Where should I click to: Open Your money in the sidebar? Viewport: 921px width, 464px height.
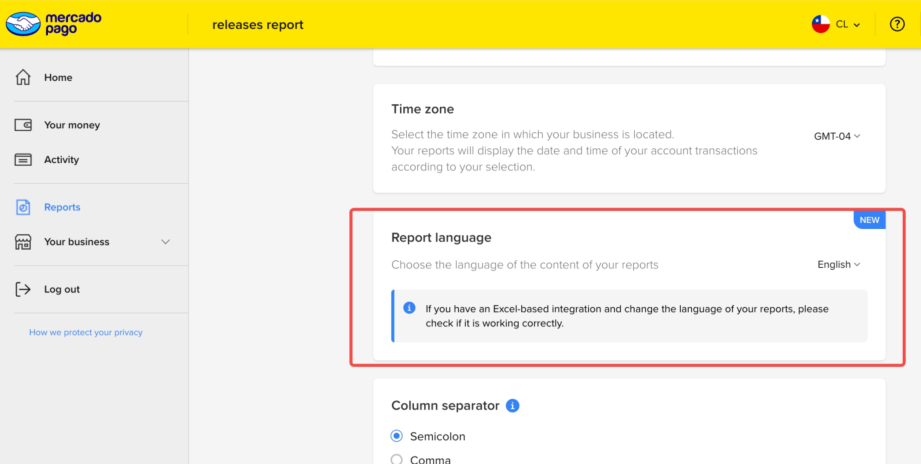tap(71, 125)
